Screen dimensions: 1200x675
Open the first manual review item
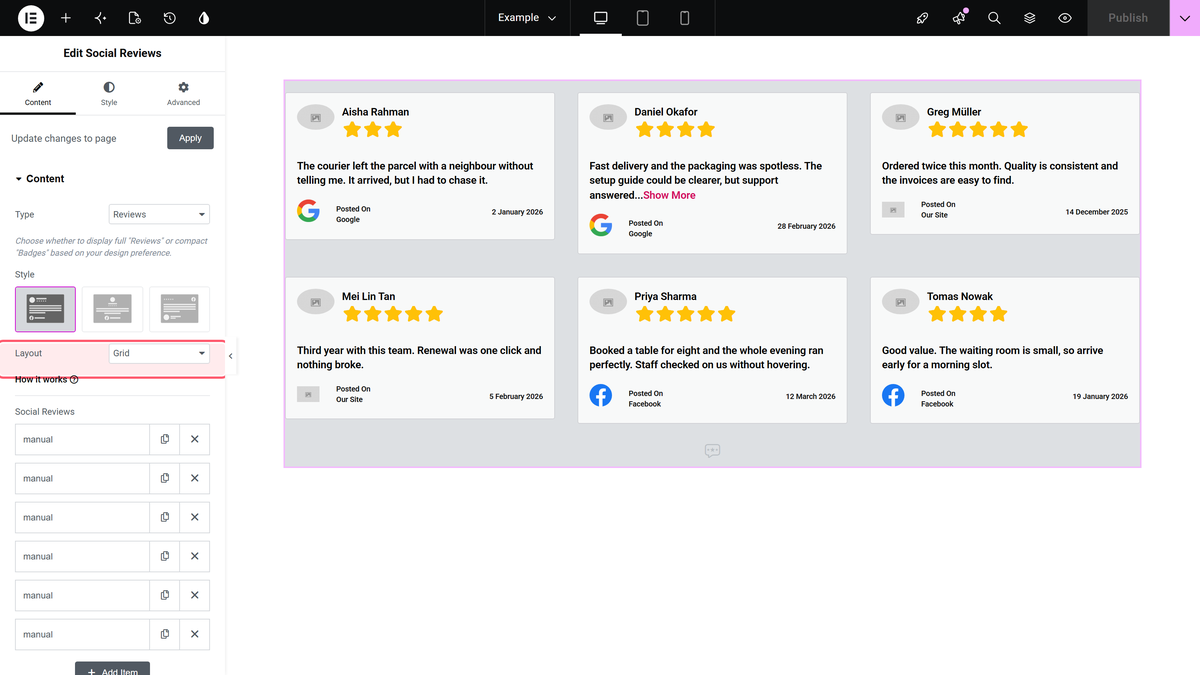click(82, 439)
